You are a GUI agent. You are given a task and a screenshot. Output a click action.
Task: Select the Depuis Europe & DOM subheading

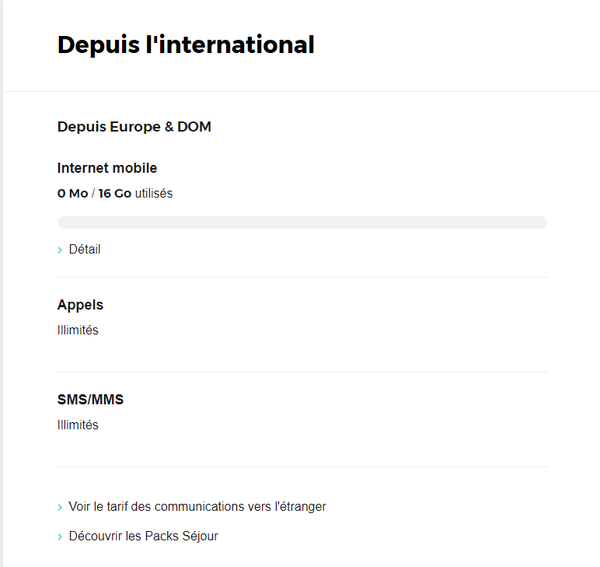(134, 127)
